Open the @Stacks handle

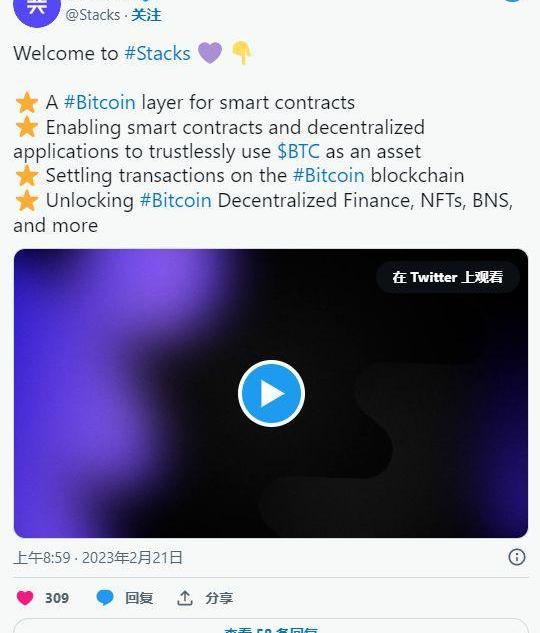[x=93, y=15]
